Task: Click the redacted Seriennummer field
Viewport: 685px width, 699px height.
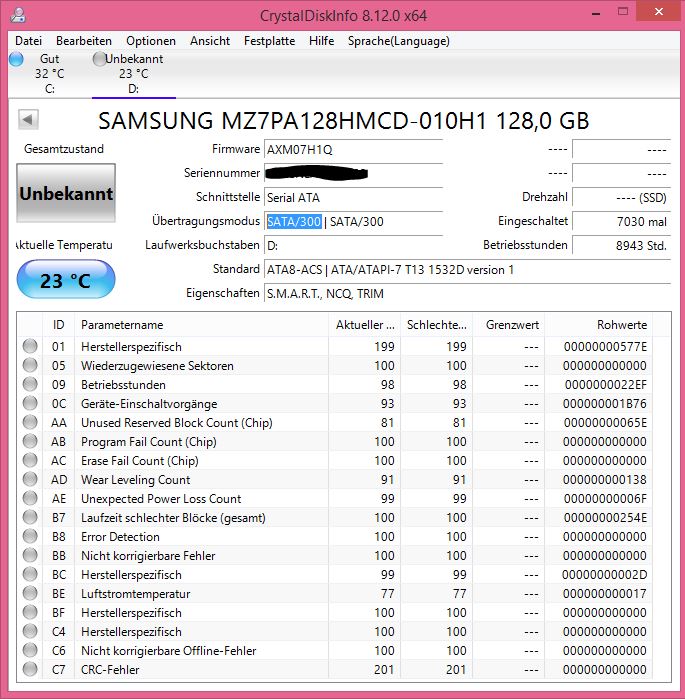Action: point(353,173)
